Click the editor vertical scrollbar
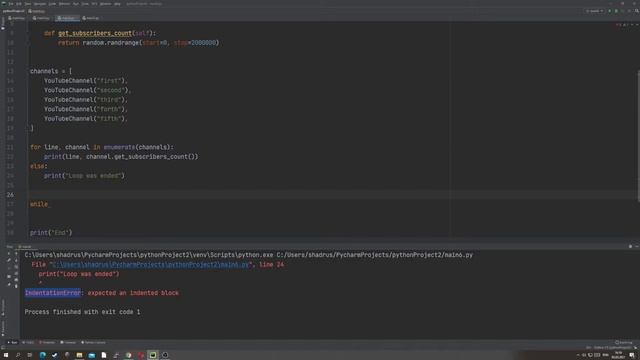The image size is (640, 360). coord(638,136)
